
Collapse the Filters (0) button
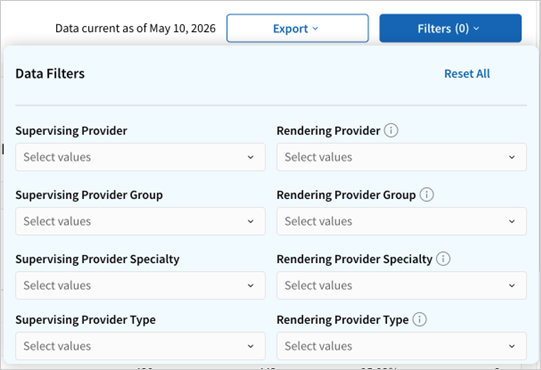450,28
